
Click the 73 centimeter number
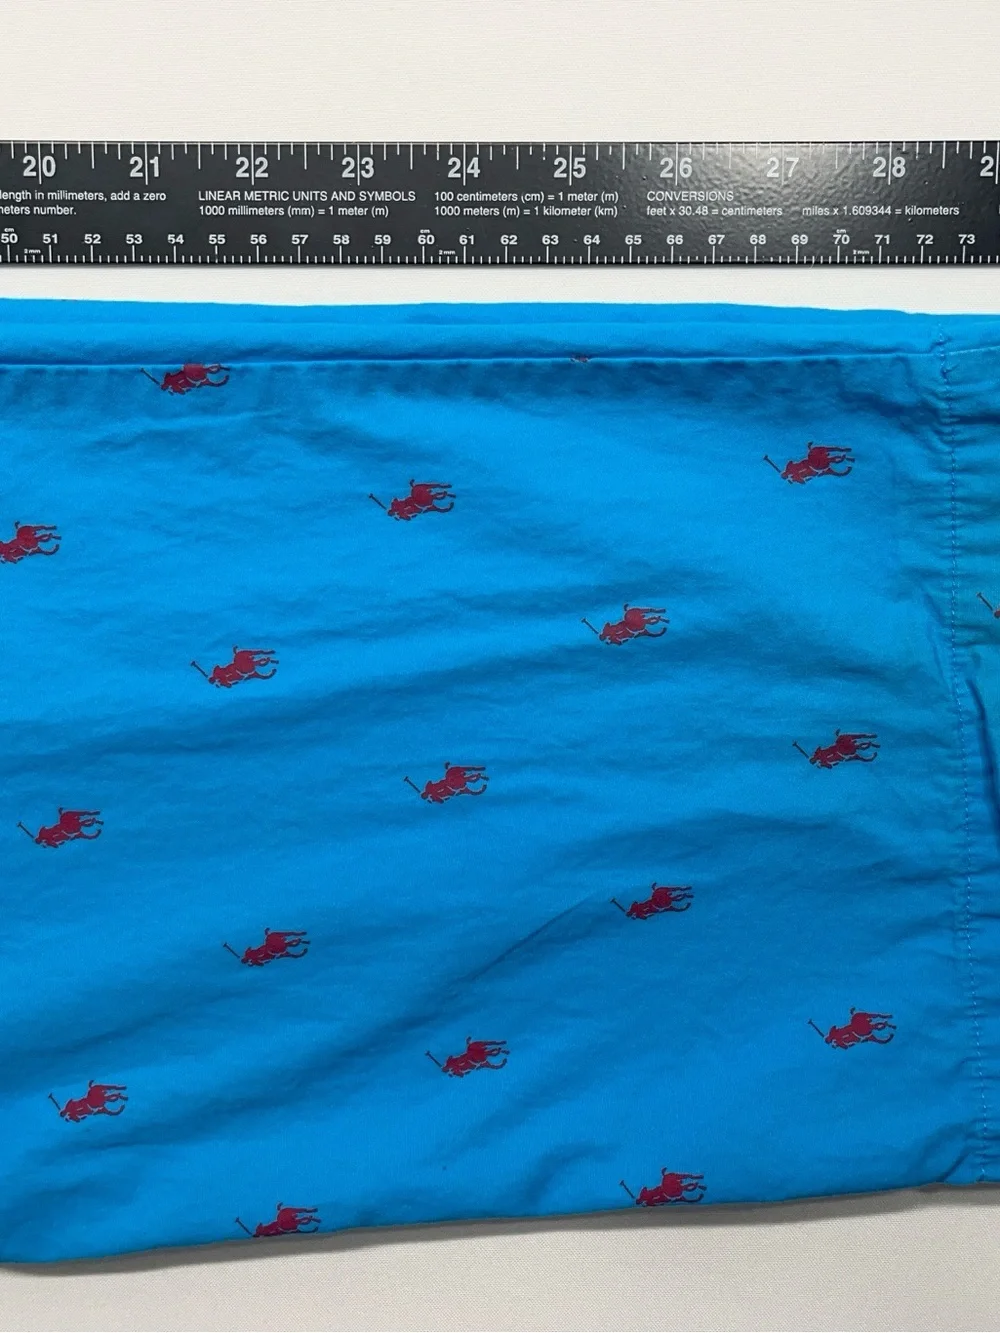(x=966, y=240)
